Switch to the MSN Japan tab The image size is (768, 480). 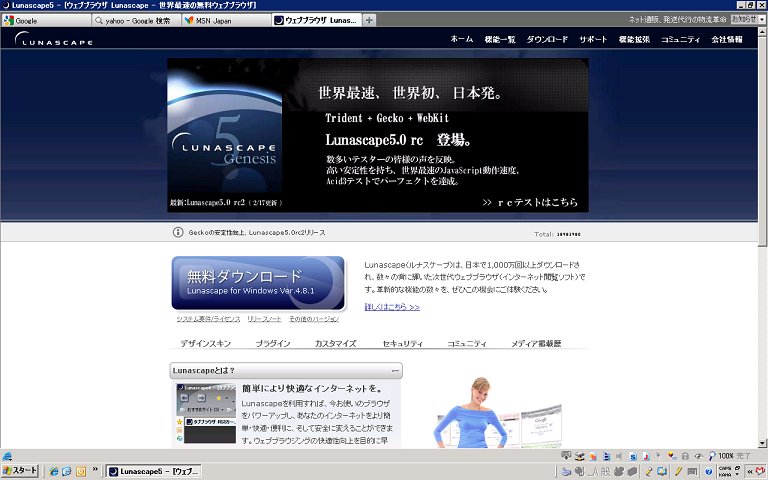tap(226, 21)
